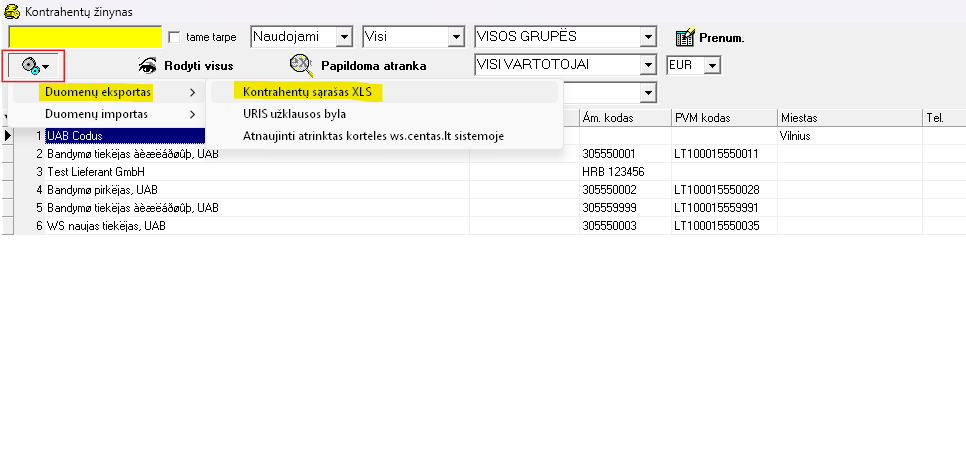Click the eye icon beside Rodyti visus

coord(148,65)
